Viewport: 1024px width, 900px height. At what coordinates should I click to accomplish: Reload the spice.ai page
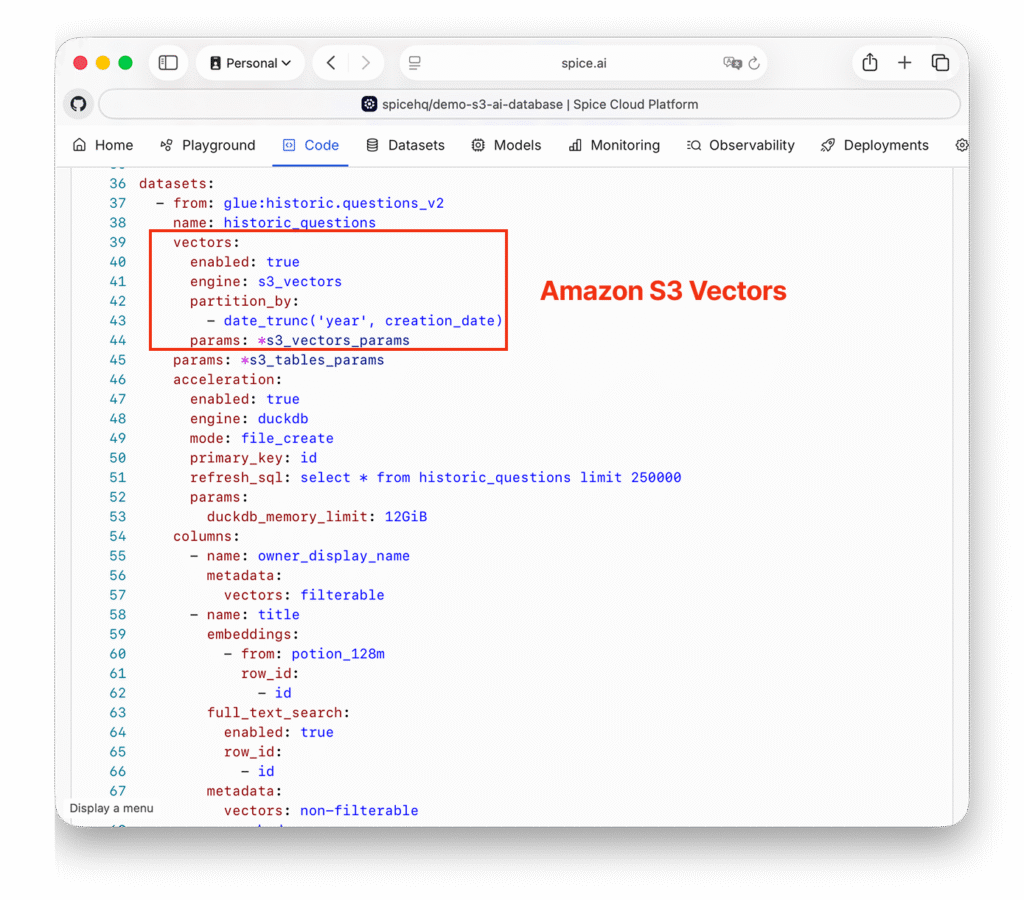coord(754,63)
